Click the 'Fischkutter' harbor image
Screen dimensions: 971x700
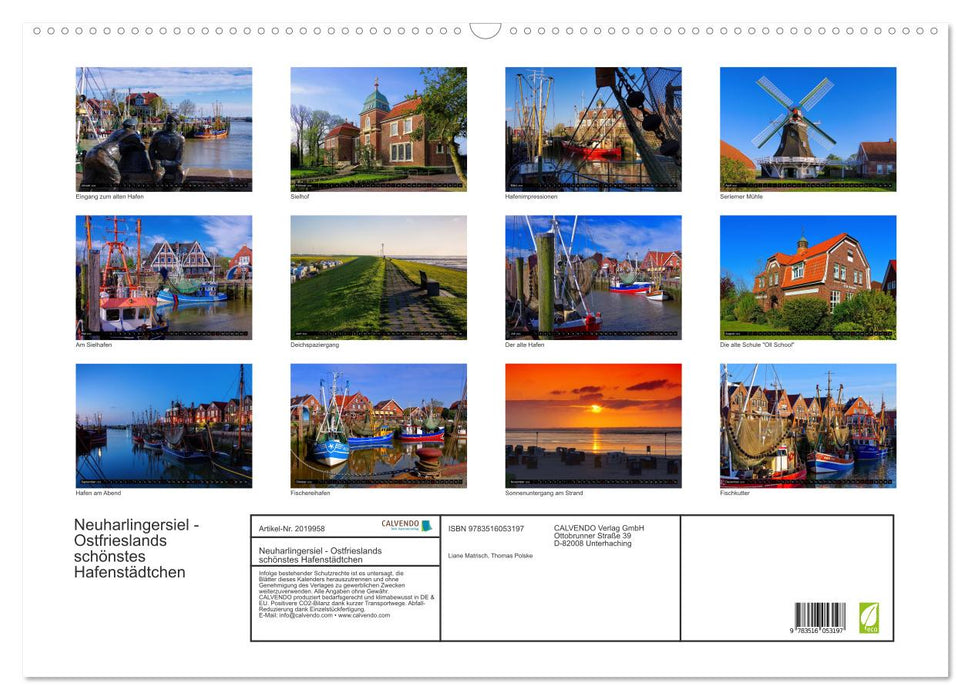tap(806, 425)
